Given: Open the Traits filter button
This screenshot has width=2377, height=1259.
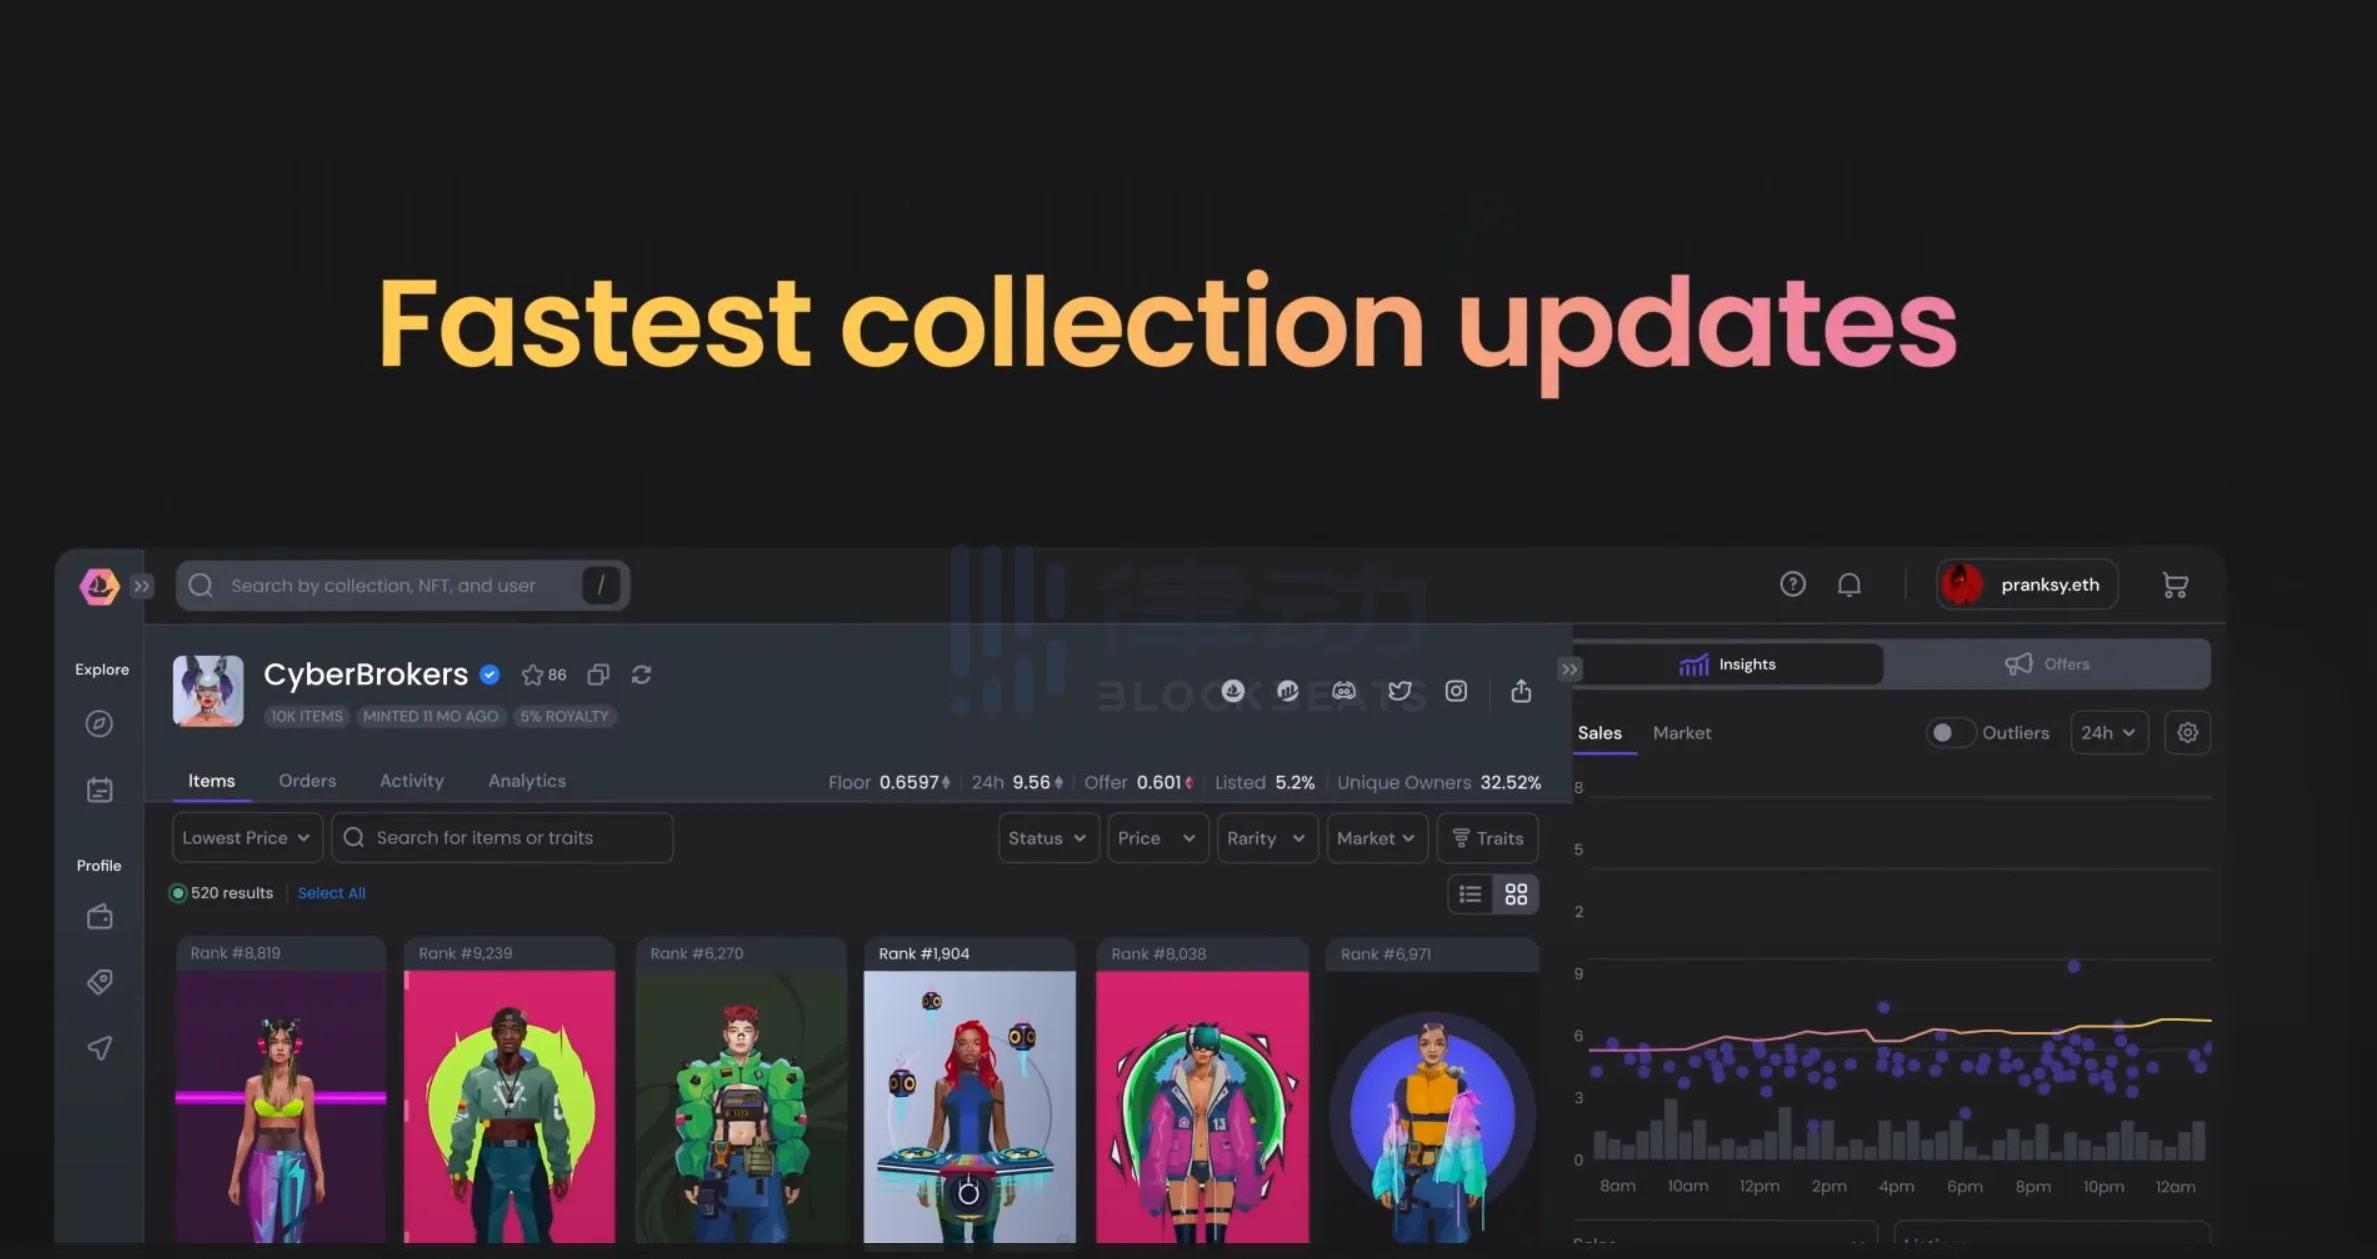Looking at the screenshot, I should [x=1487, y=838].
